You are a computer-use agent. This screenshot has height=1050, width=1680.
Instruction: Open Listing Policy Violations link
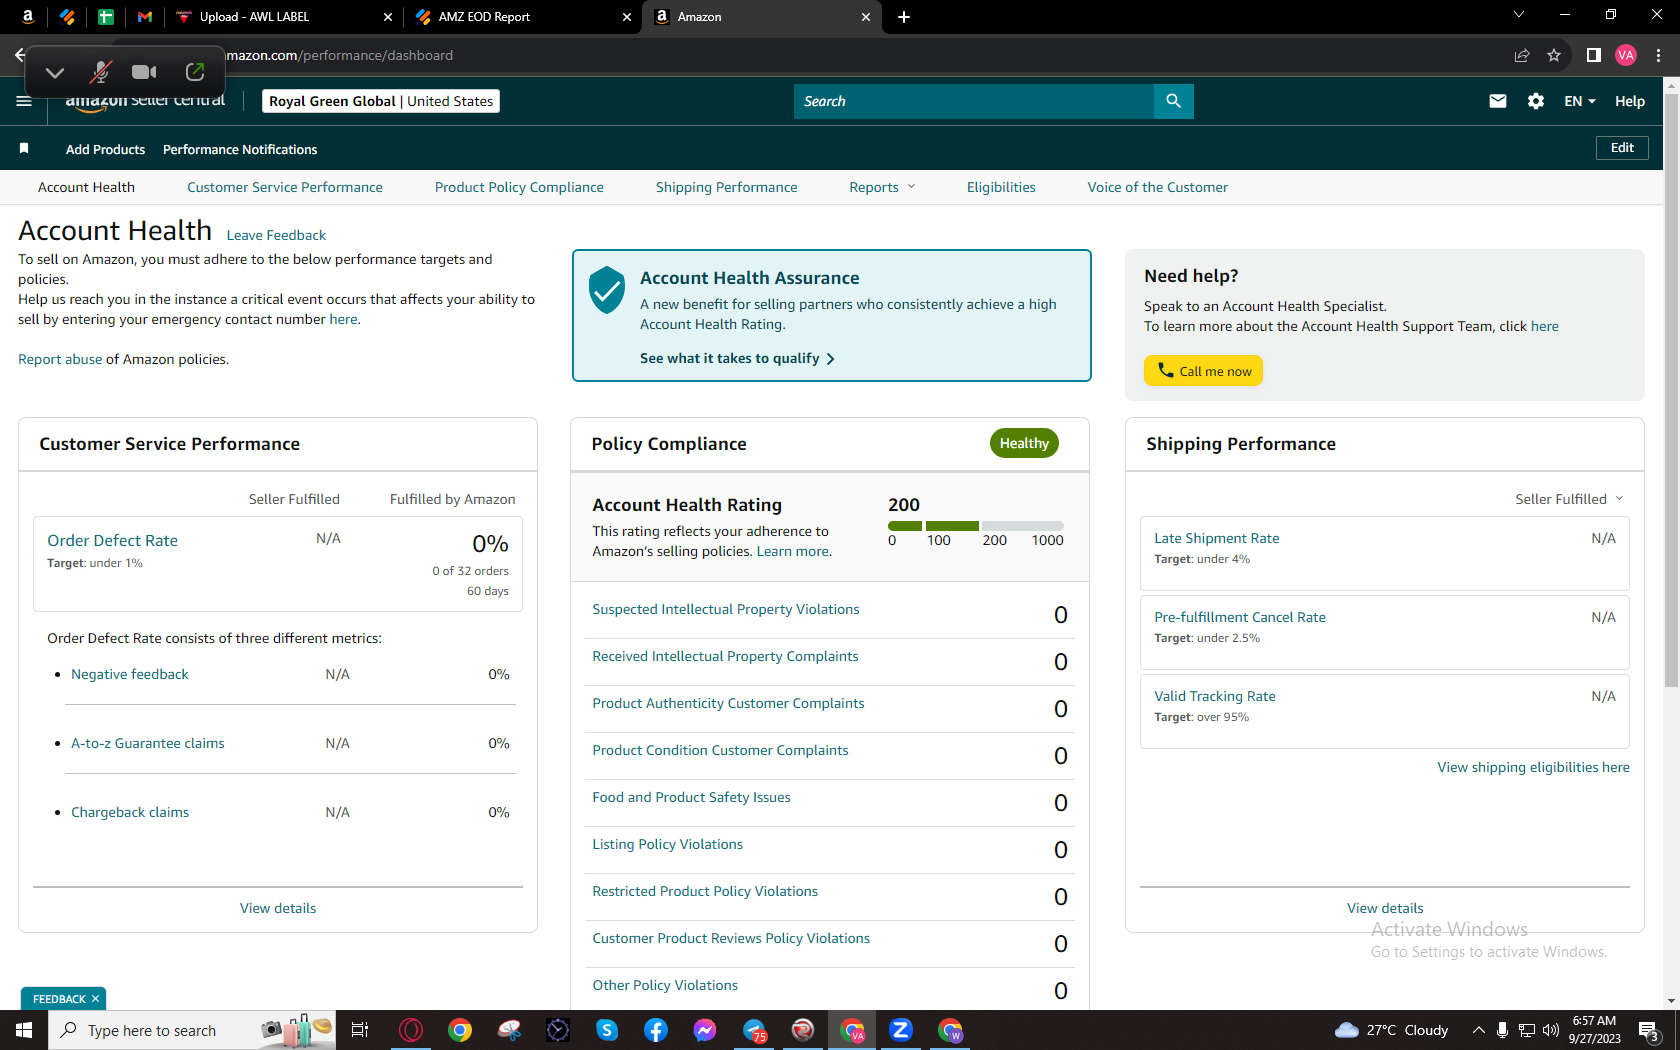click(667, 844)
